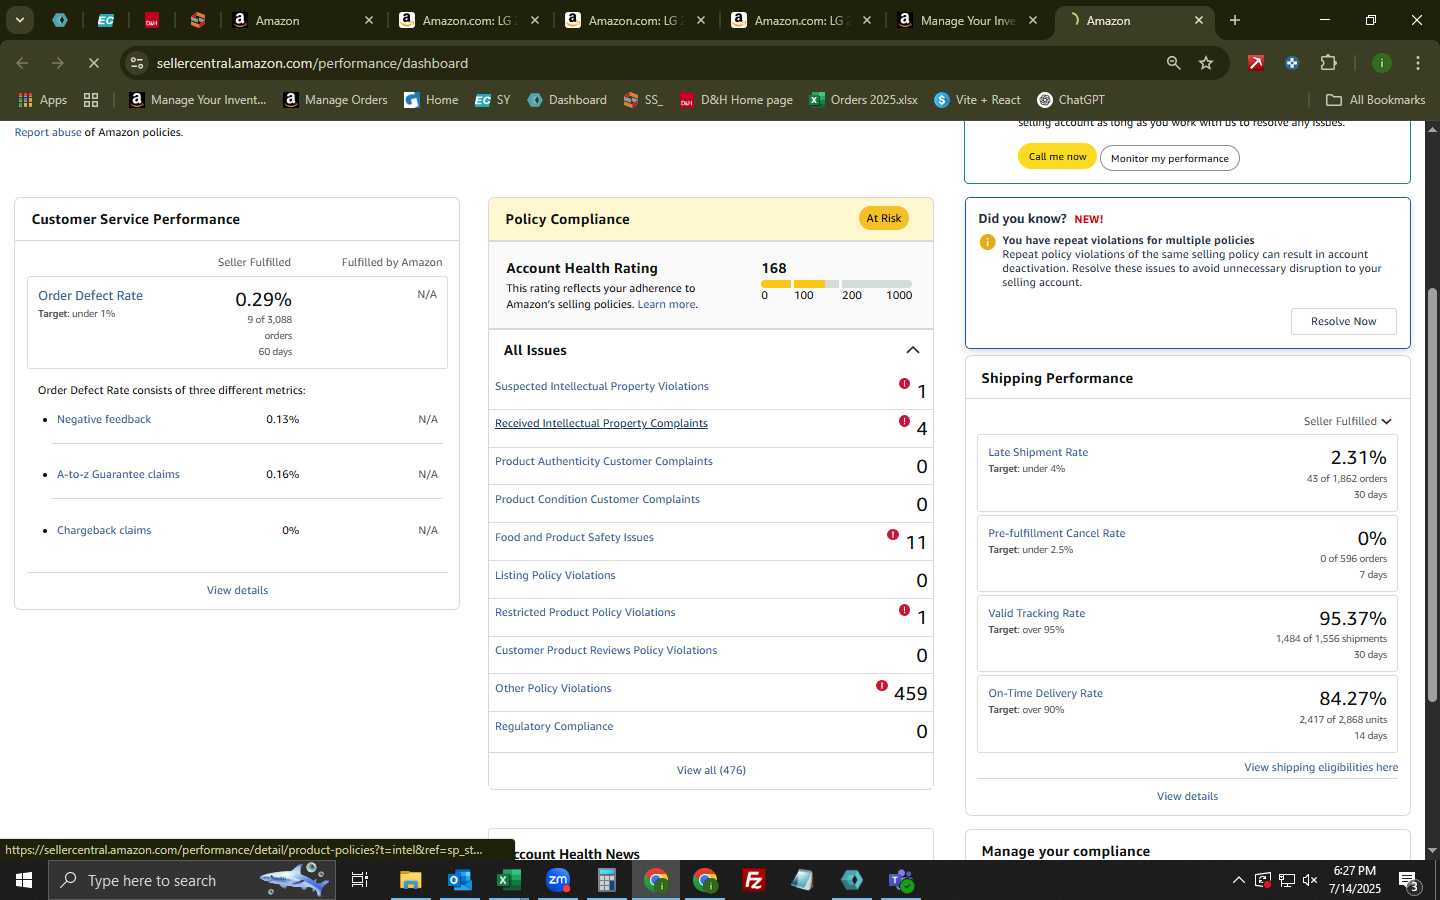Open Windows Start menu
The image size is (1440, 900).
tap(24, 880)
